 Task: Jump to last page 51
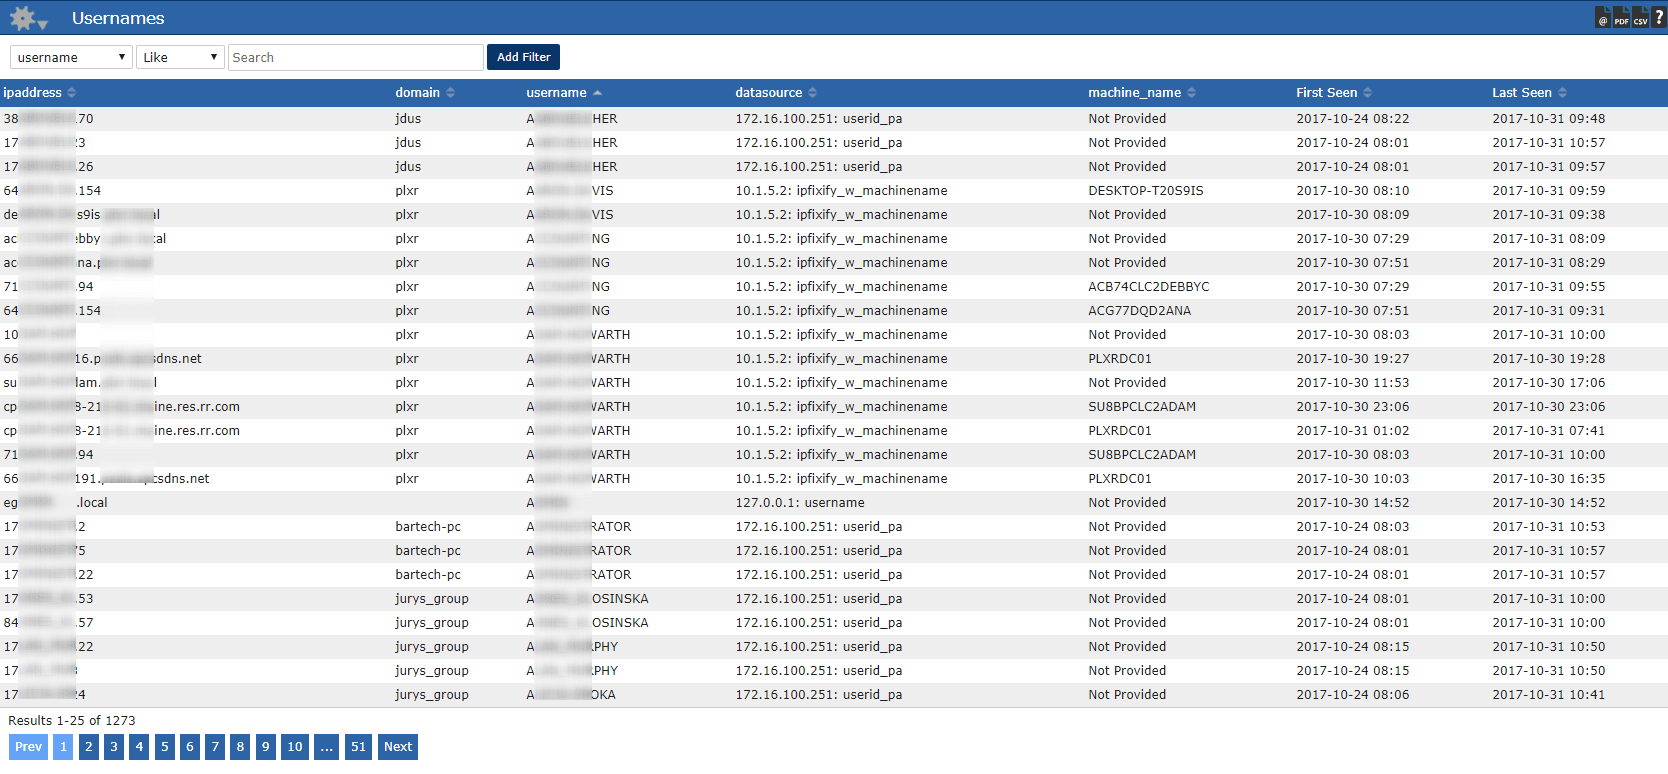(359, 747)
